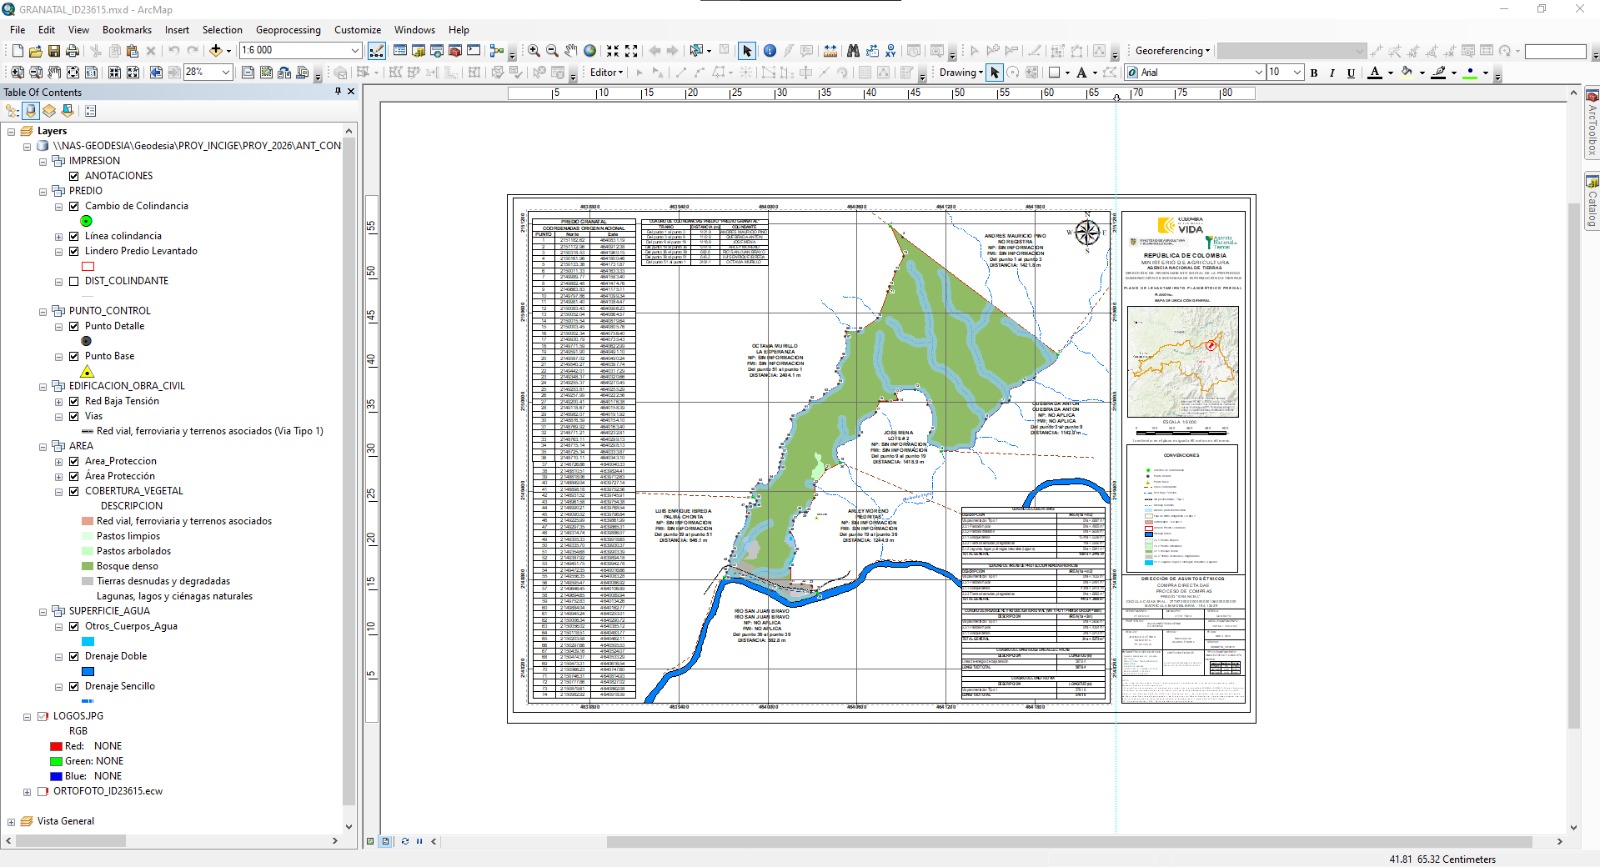Open the map scale 1:6 000 dropdown
The height and width of the screenshot is (867, 1600).
(x=354, y=50)
